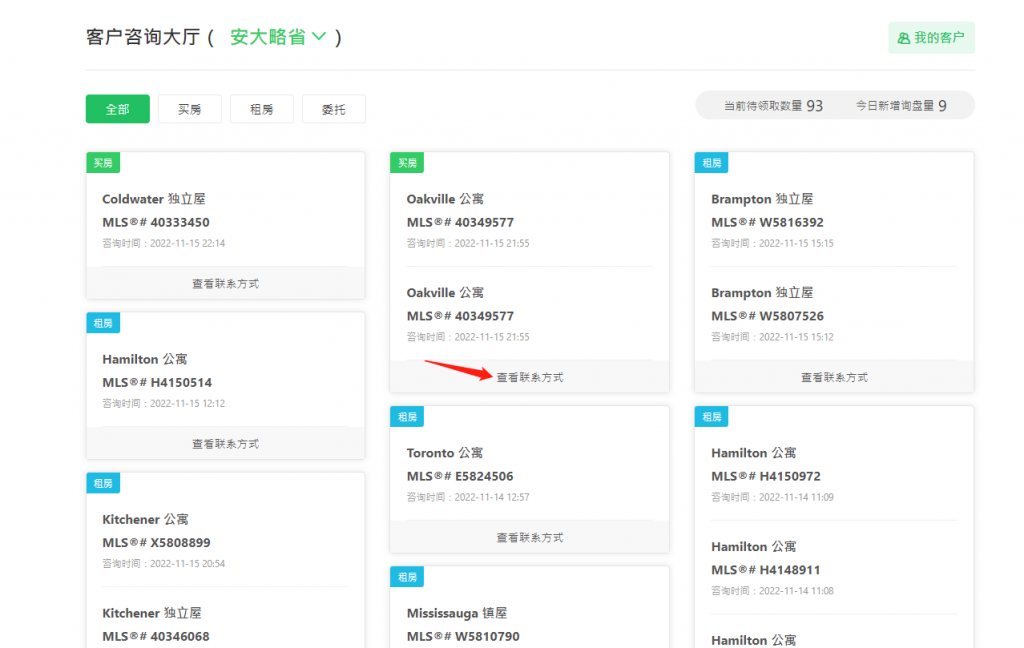Click the 买房 tag on Coldwater card

103,163
